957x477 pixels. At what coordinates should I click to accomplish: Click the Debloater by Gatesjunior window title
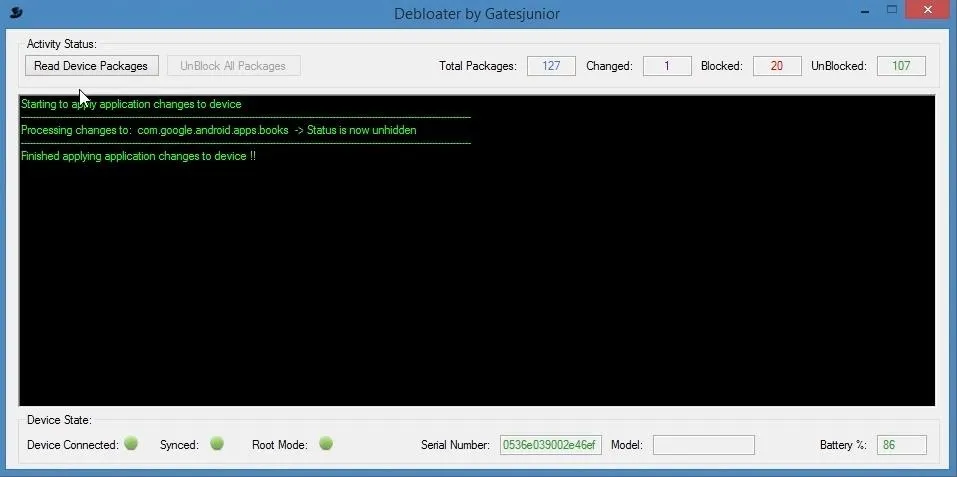(477, 13)
